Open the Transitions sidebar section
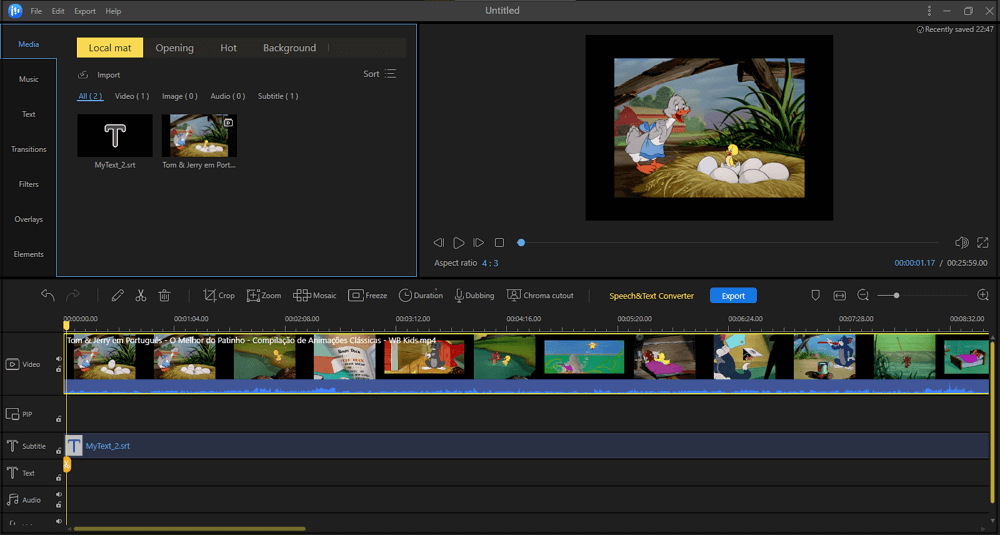Viewport: 1000px width, 535px height. coord(29,149)
